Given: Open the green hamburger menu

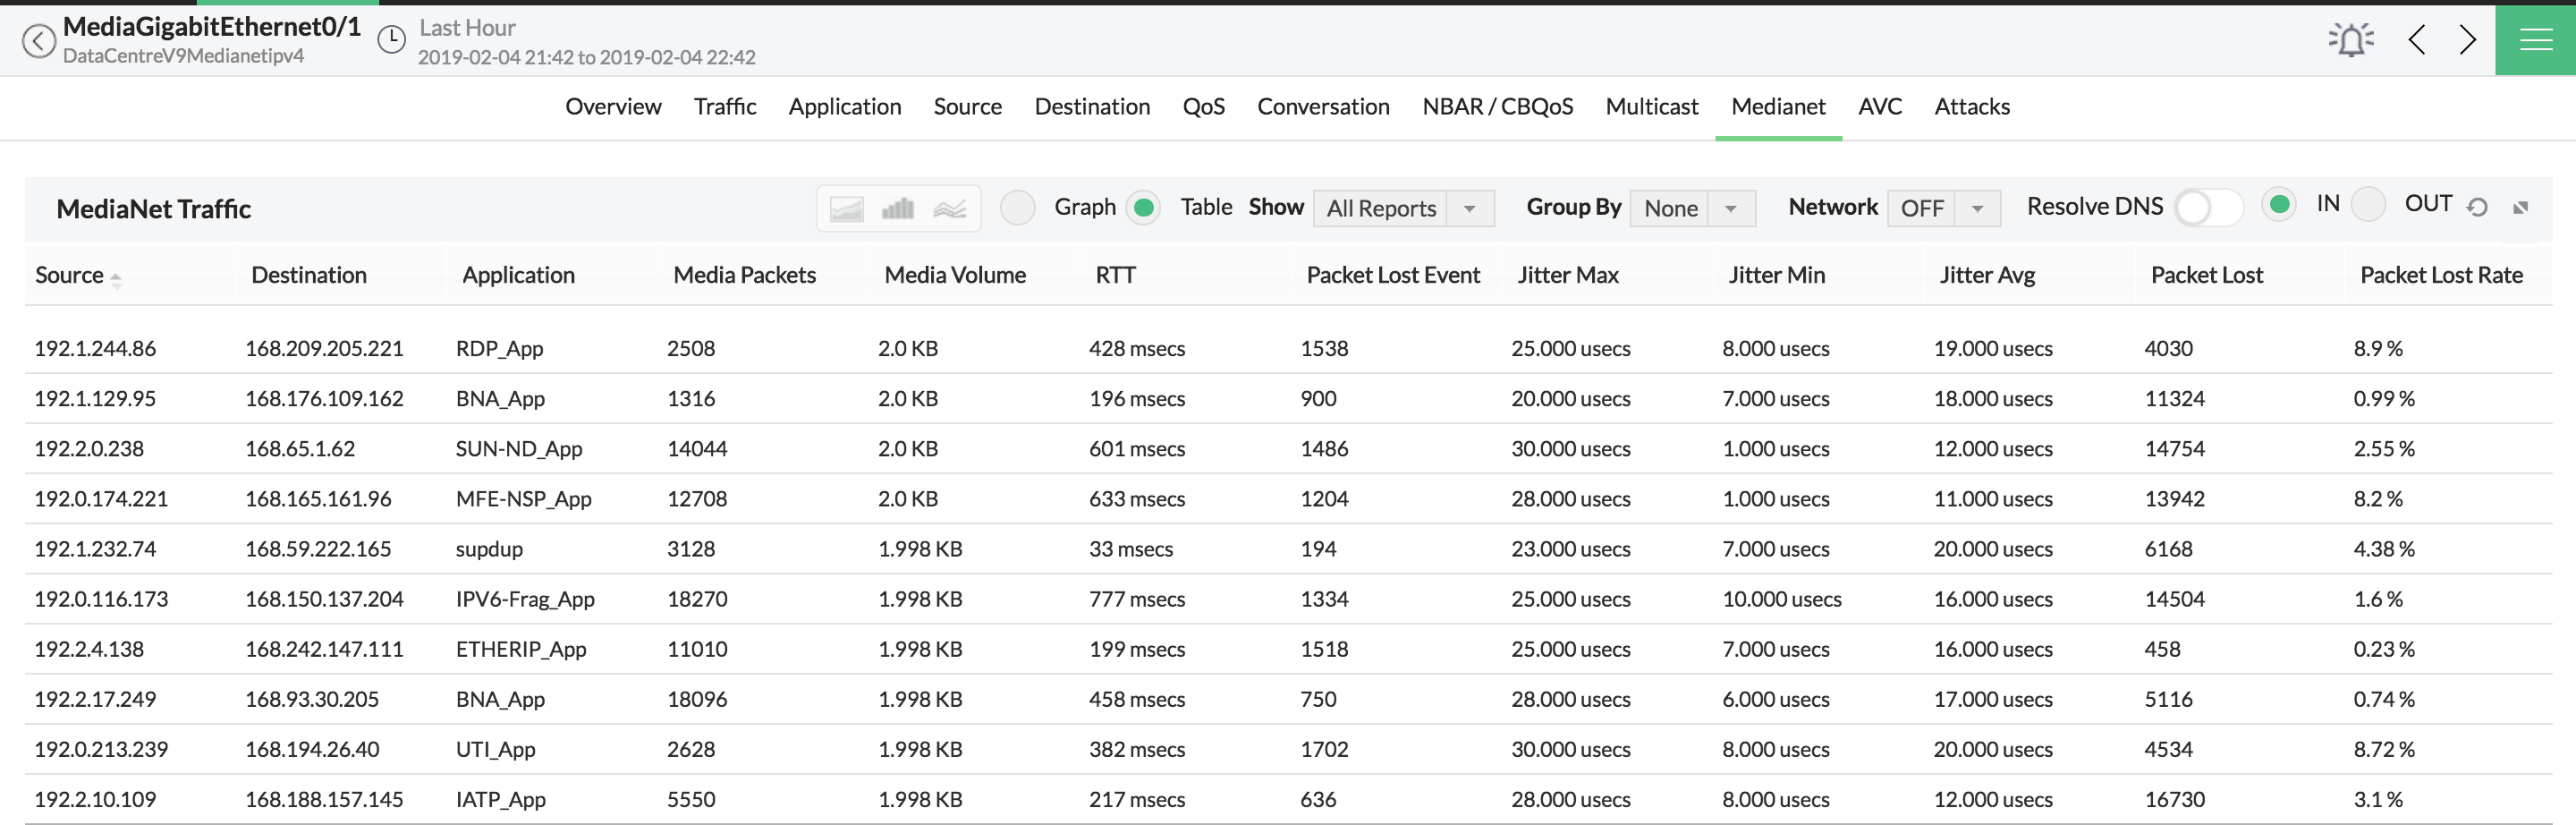Looking at the screenshot, I should tap(2535, 40).
